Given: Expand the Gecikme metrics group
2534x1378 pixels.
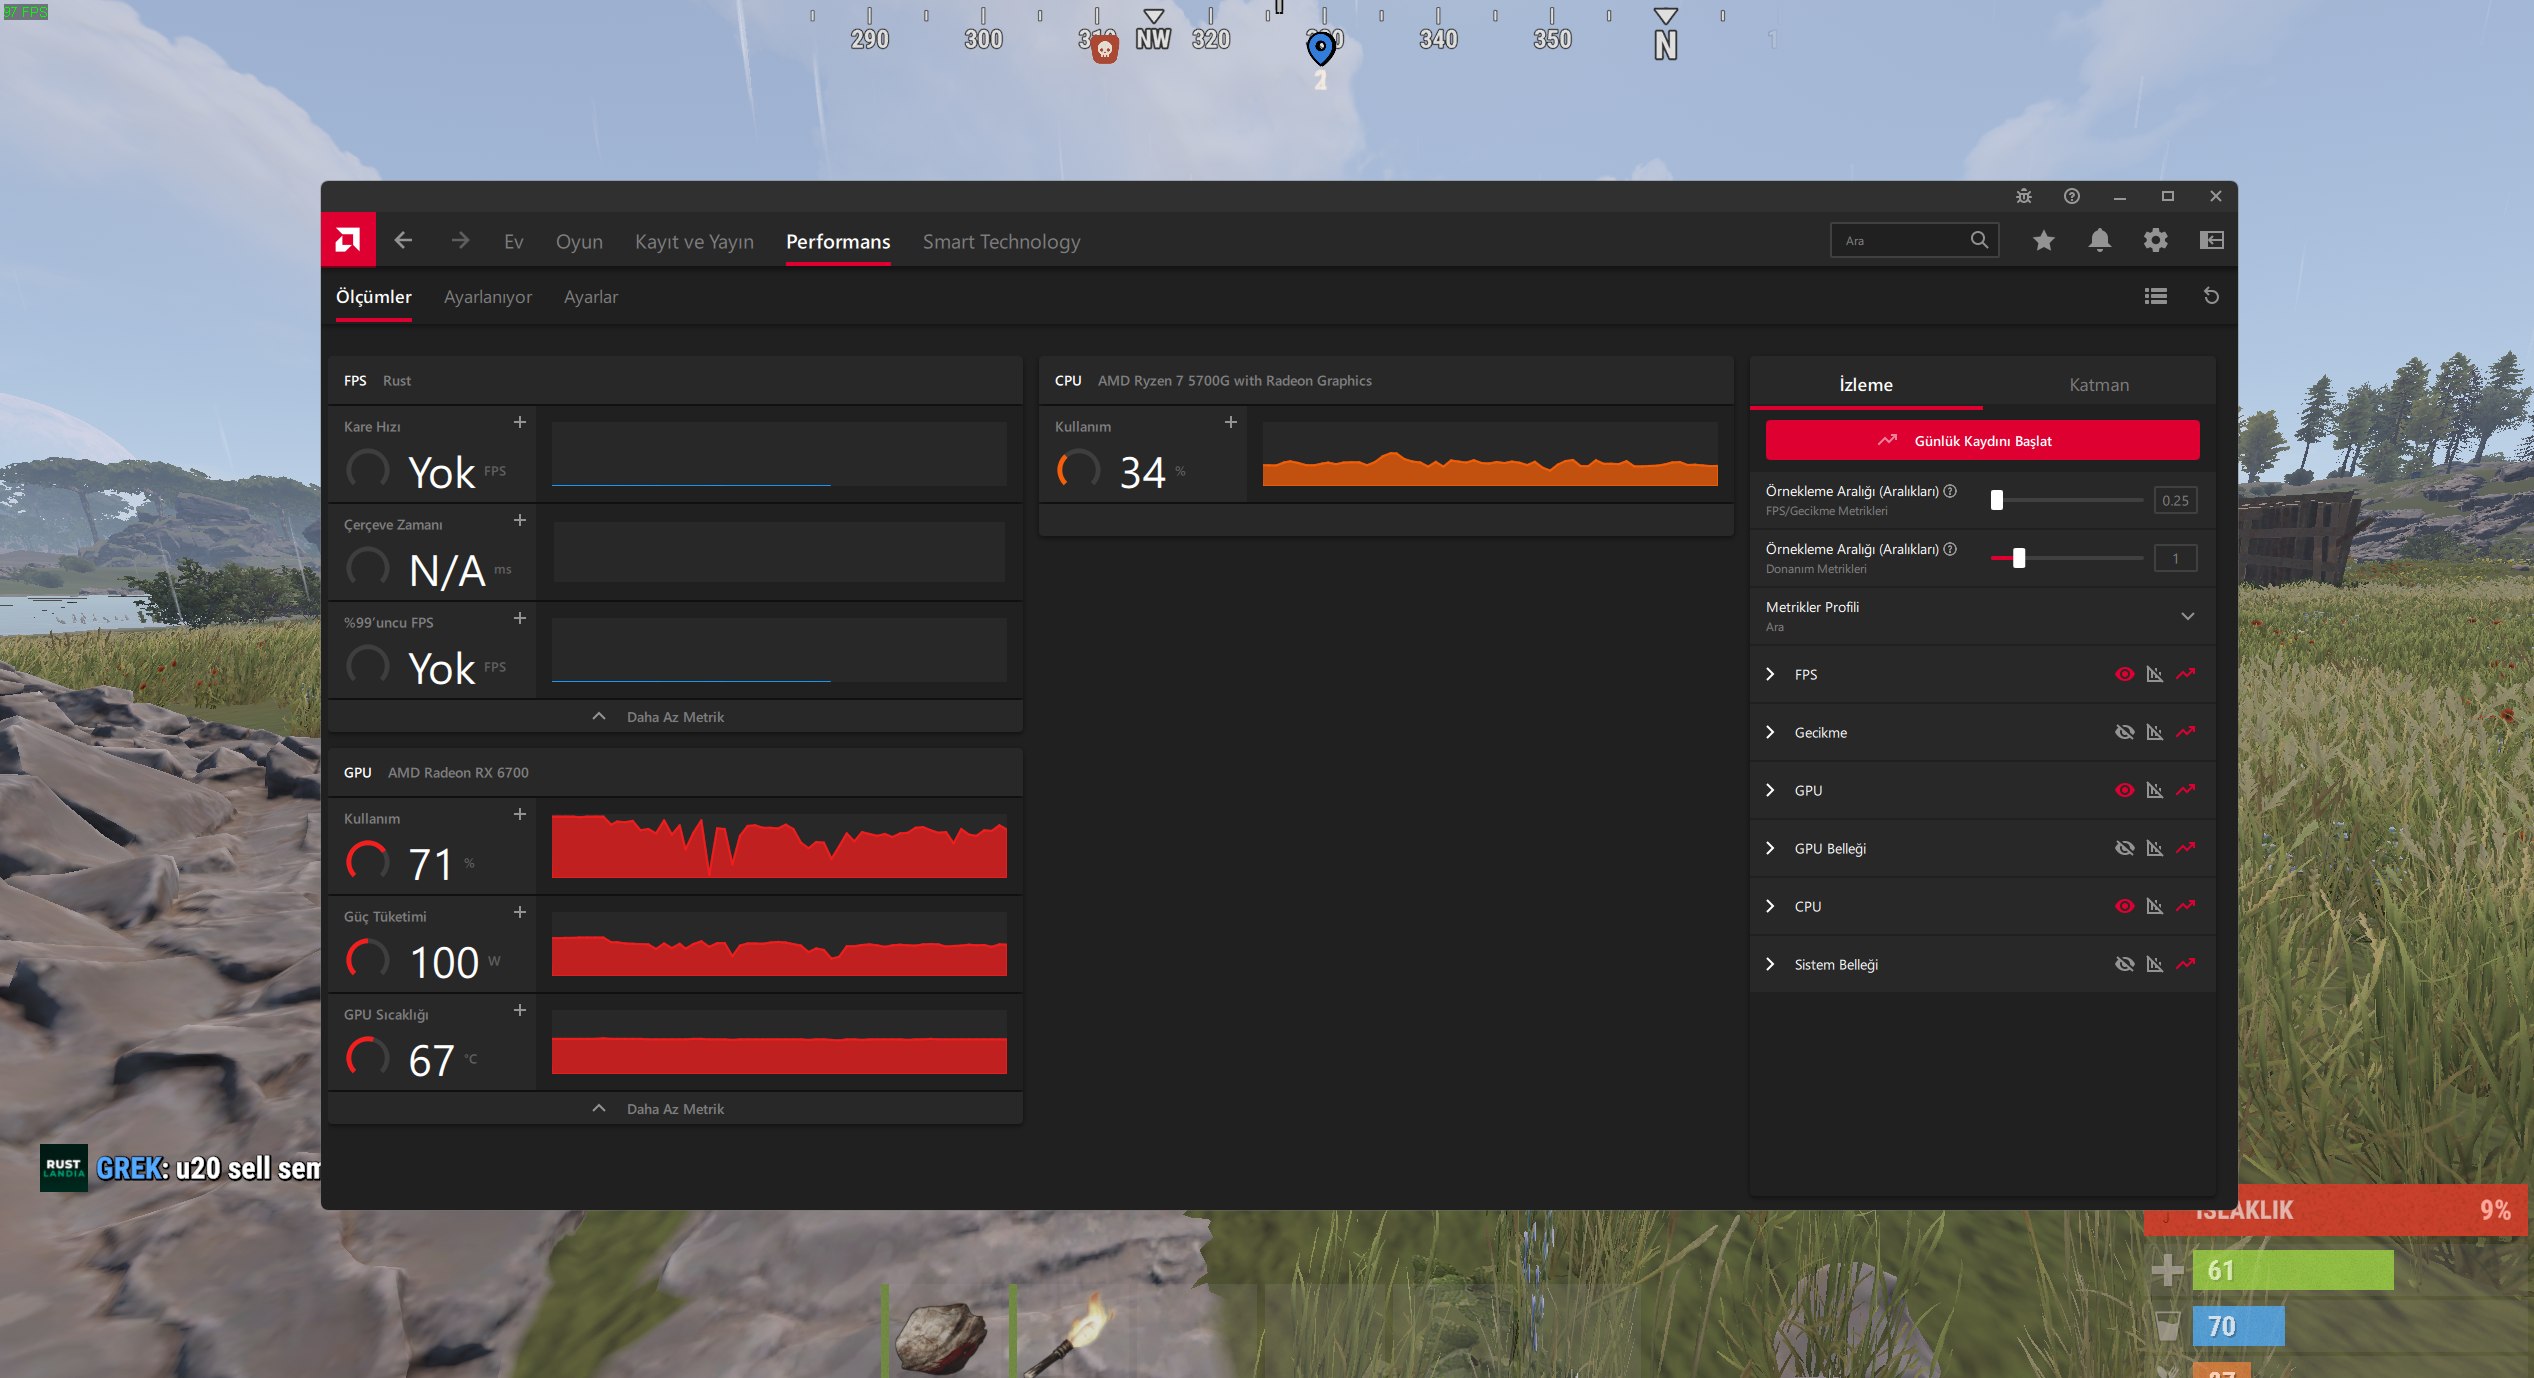Looking at the screenshot, I should tap(1771, 733).
